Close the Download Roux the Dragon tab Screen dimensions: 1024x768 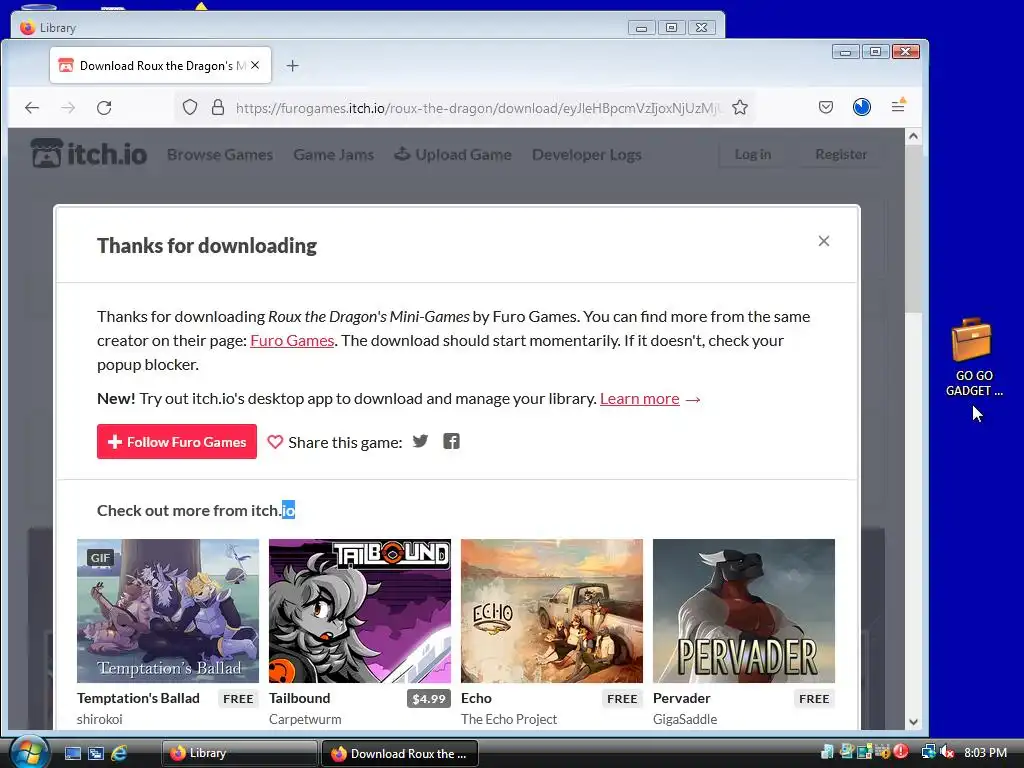[x=255, y=65]
